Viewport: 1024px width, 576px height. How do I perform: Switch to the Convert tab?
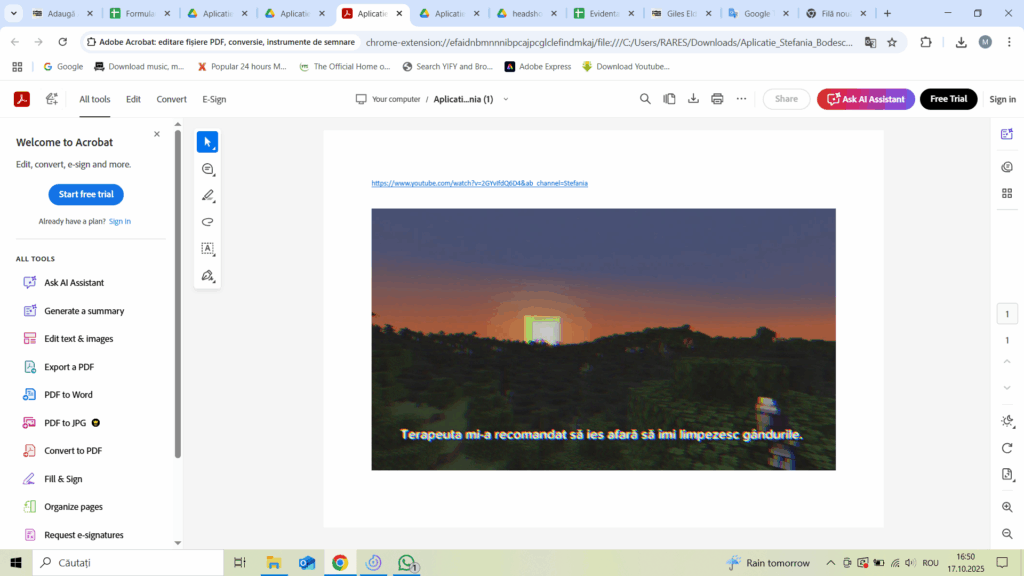pos(171,99)
